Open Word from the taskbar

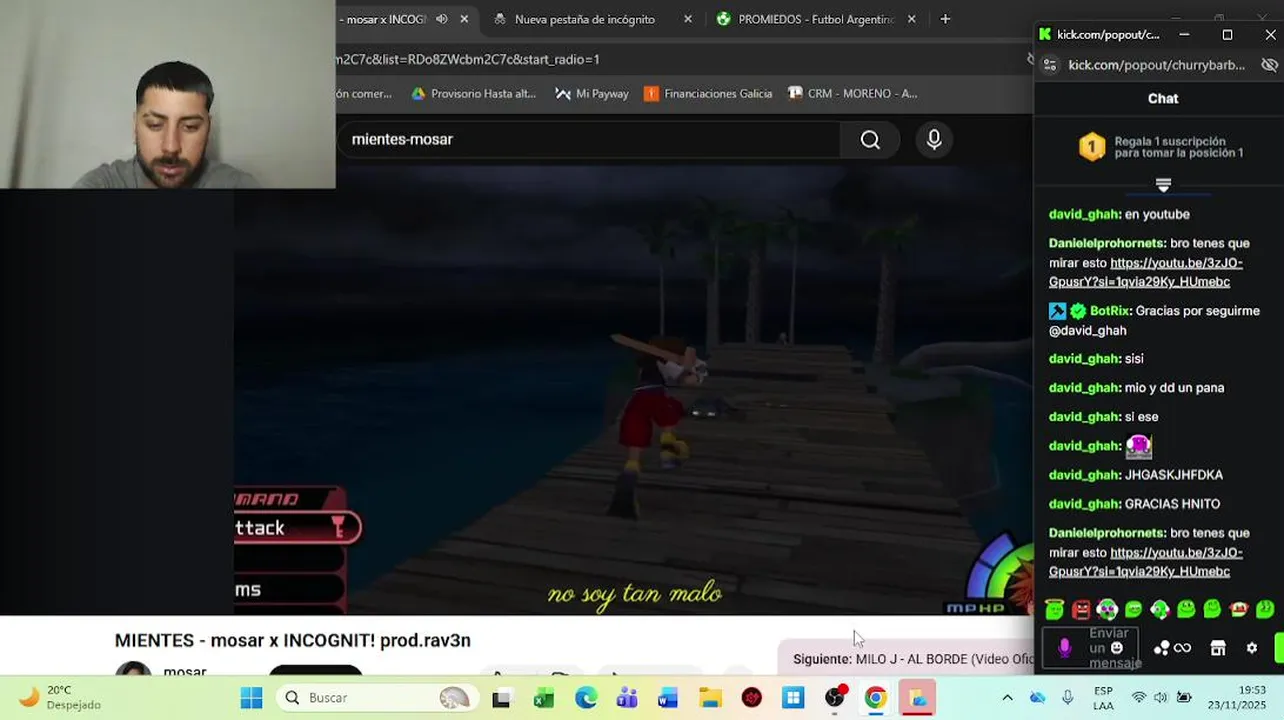(668, 698)
